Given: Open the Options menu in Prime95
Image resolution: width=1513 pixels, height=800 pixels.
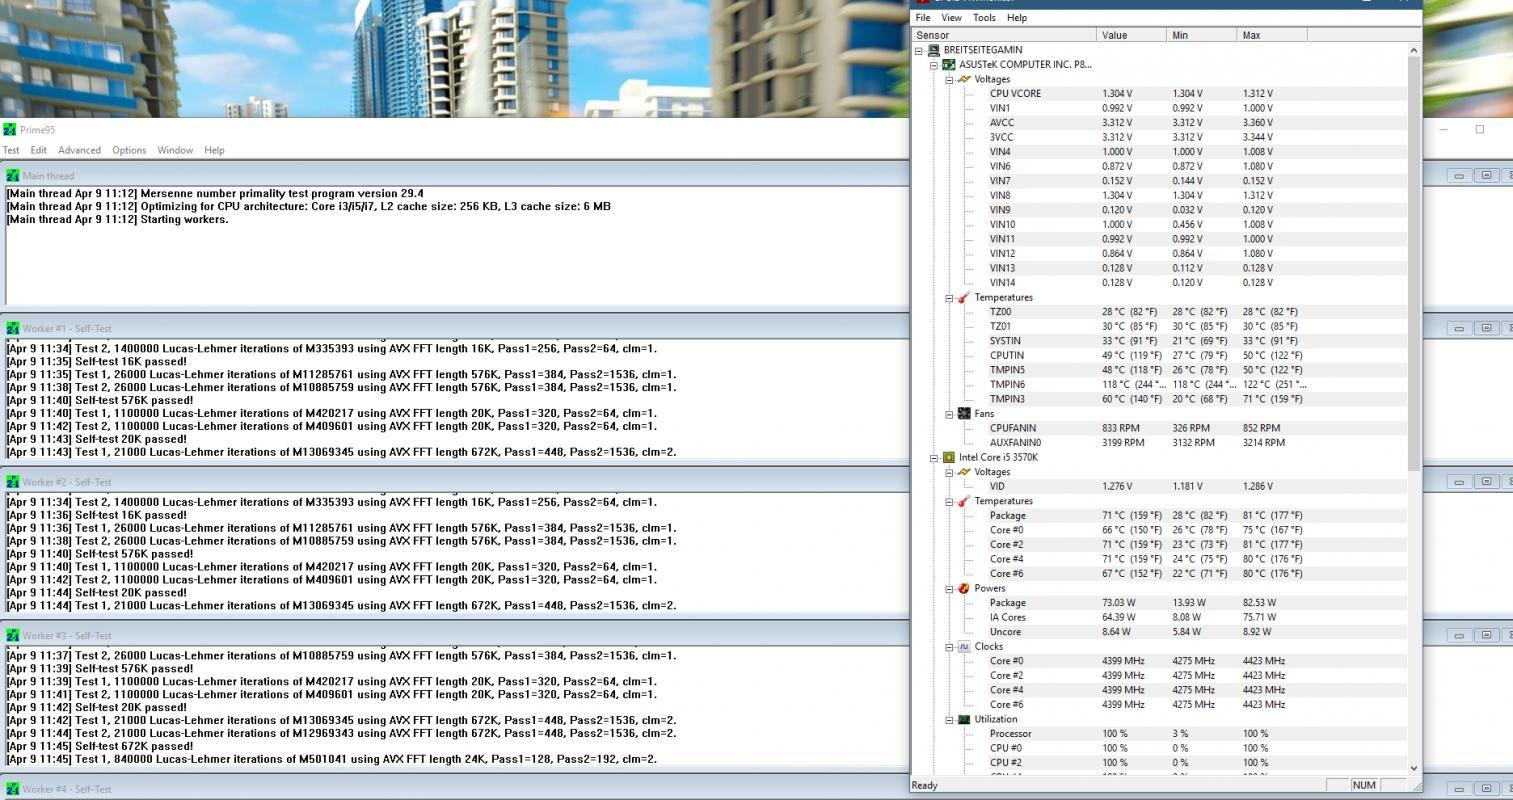Looking at the screenshot, I should (x=129, y=150).
